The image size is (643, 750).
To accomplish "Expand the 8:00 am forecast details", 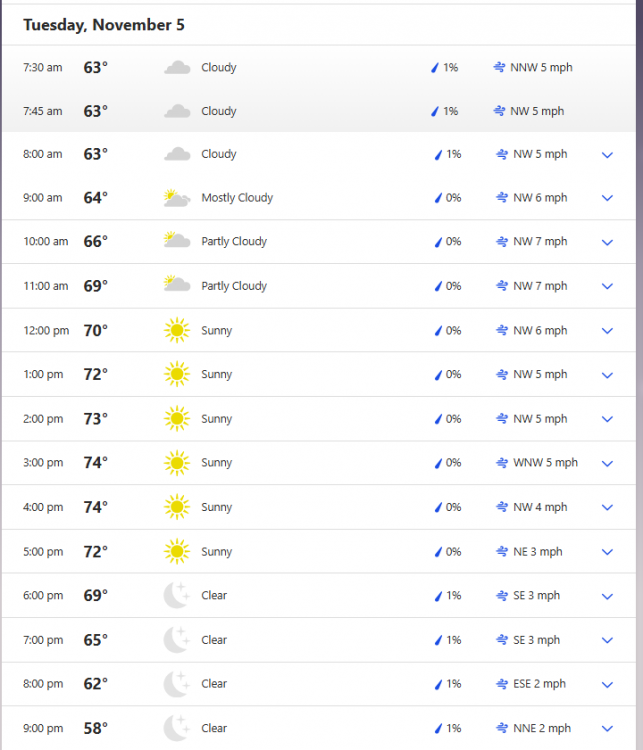I will (x=607, y=155).
